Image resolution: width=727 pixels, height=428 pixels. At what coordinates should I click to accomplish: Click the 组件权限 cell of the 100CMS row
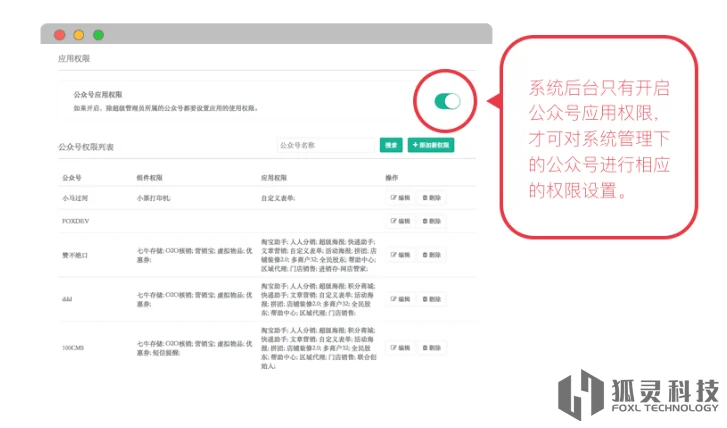(x=194, y=348)
